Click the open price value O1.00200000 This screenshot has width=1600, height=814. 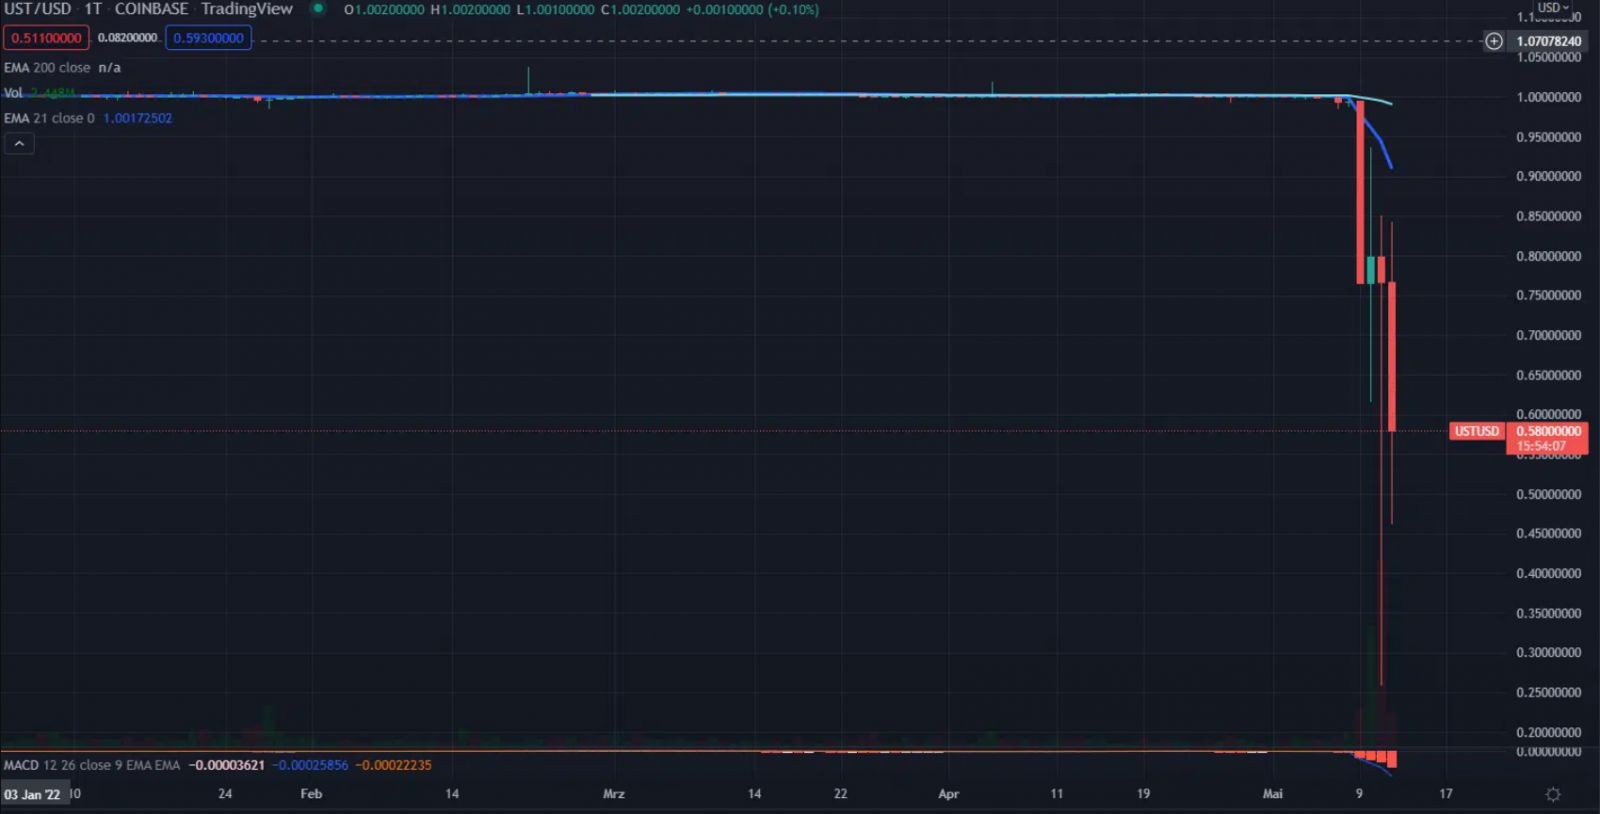(384, 10)
